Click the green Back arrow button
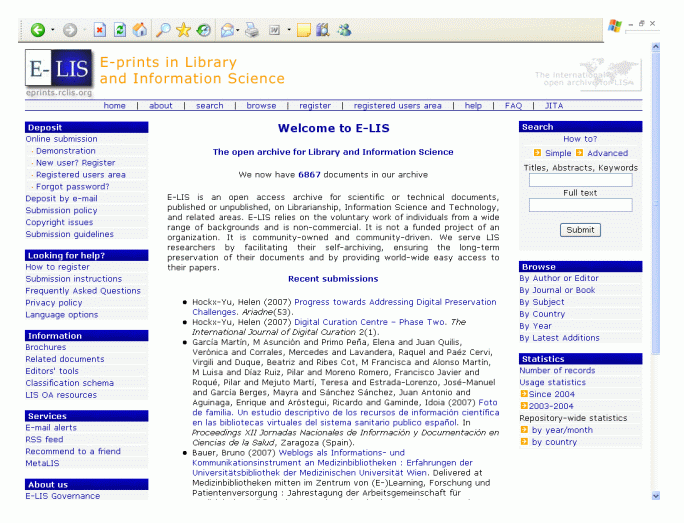 [37, 30]
